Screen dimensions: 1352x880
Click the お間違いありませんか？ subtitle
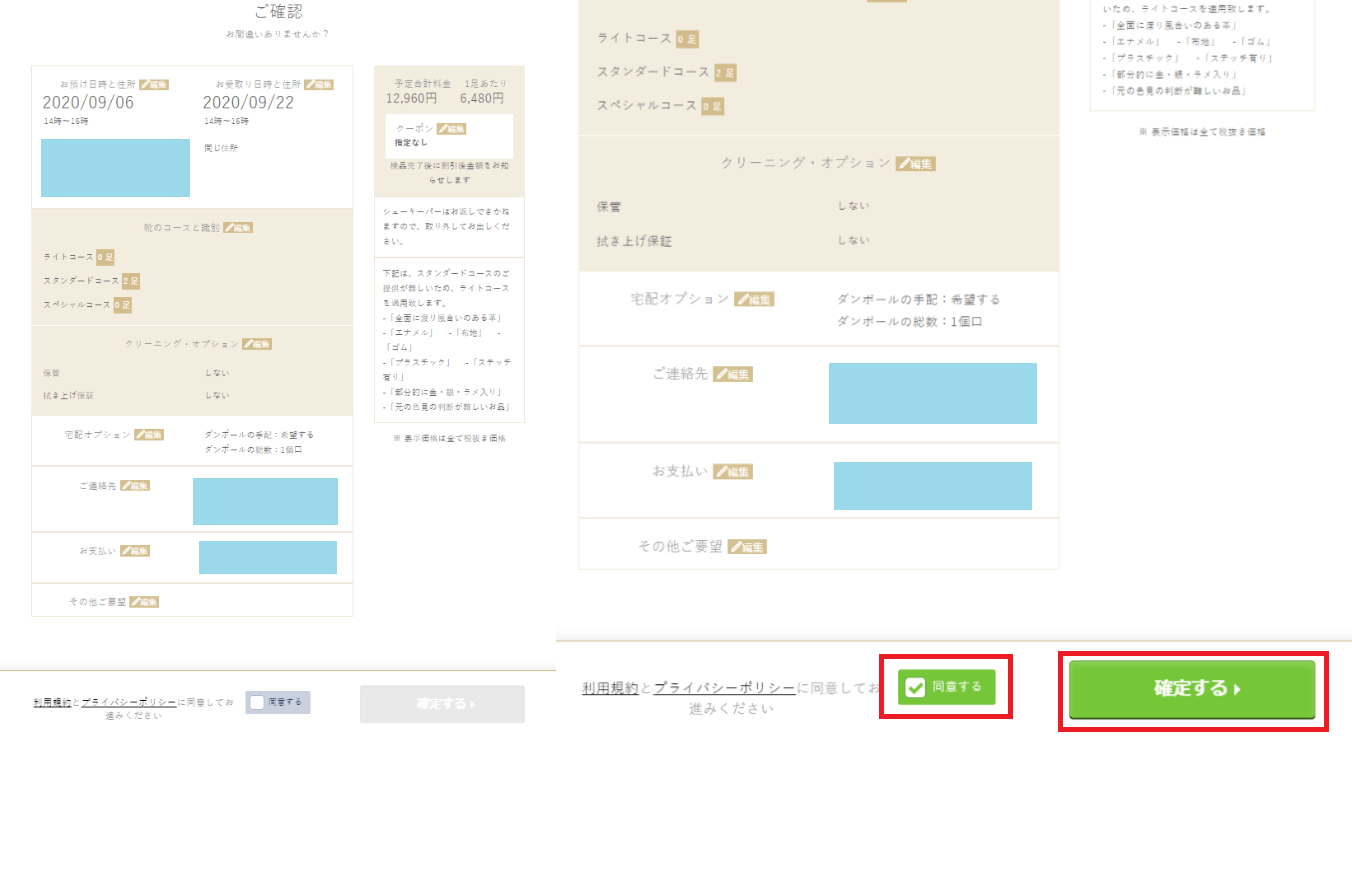[x=278, y=34]
